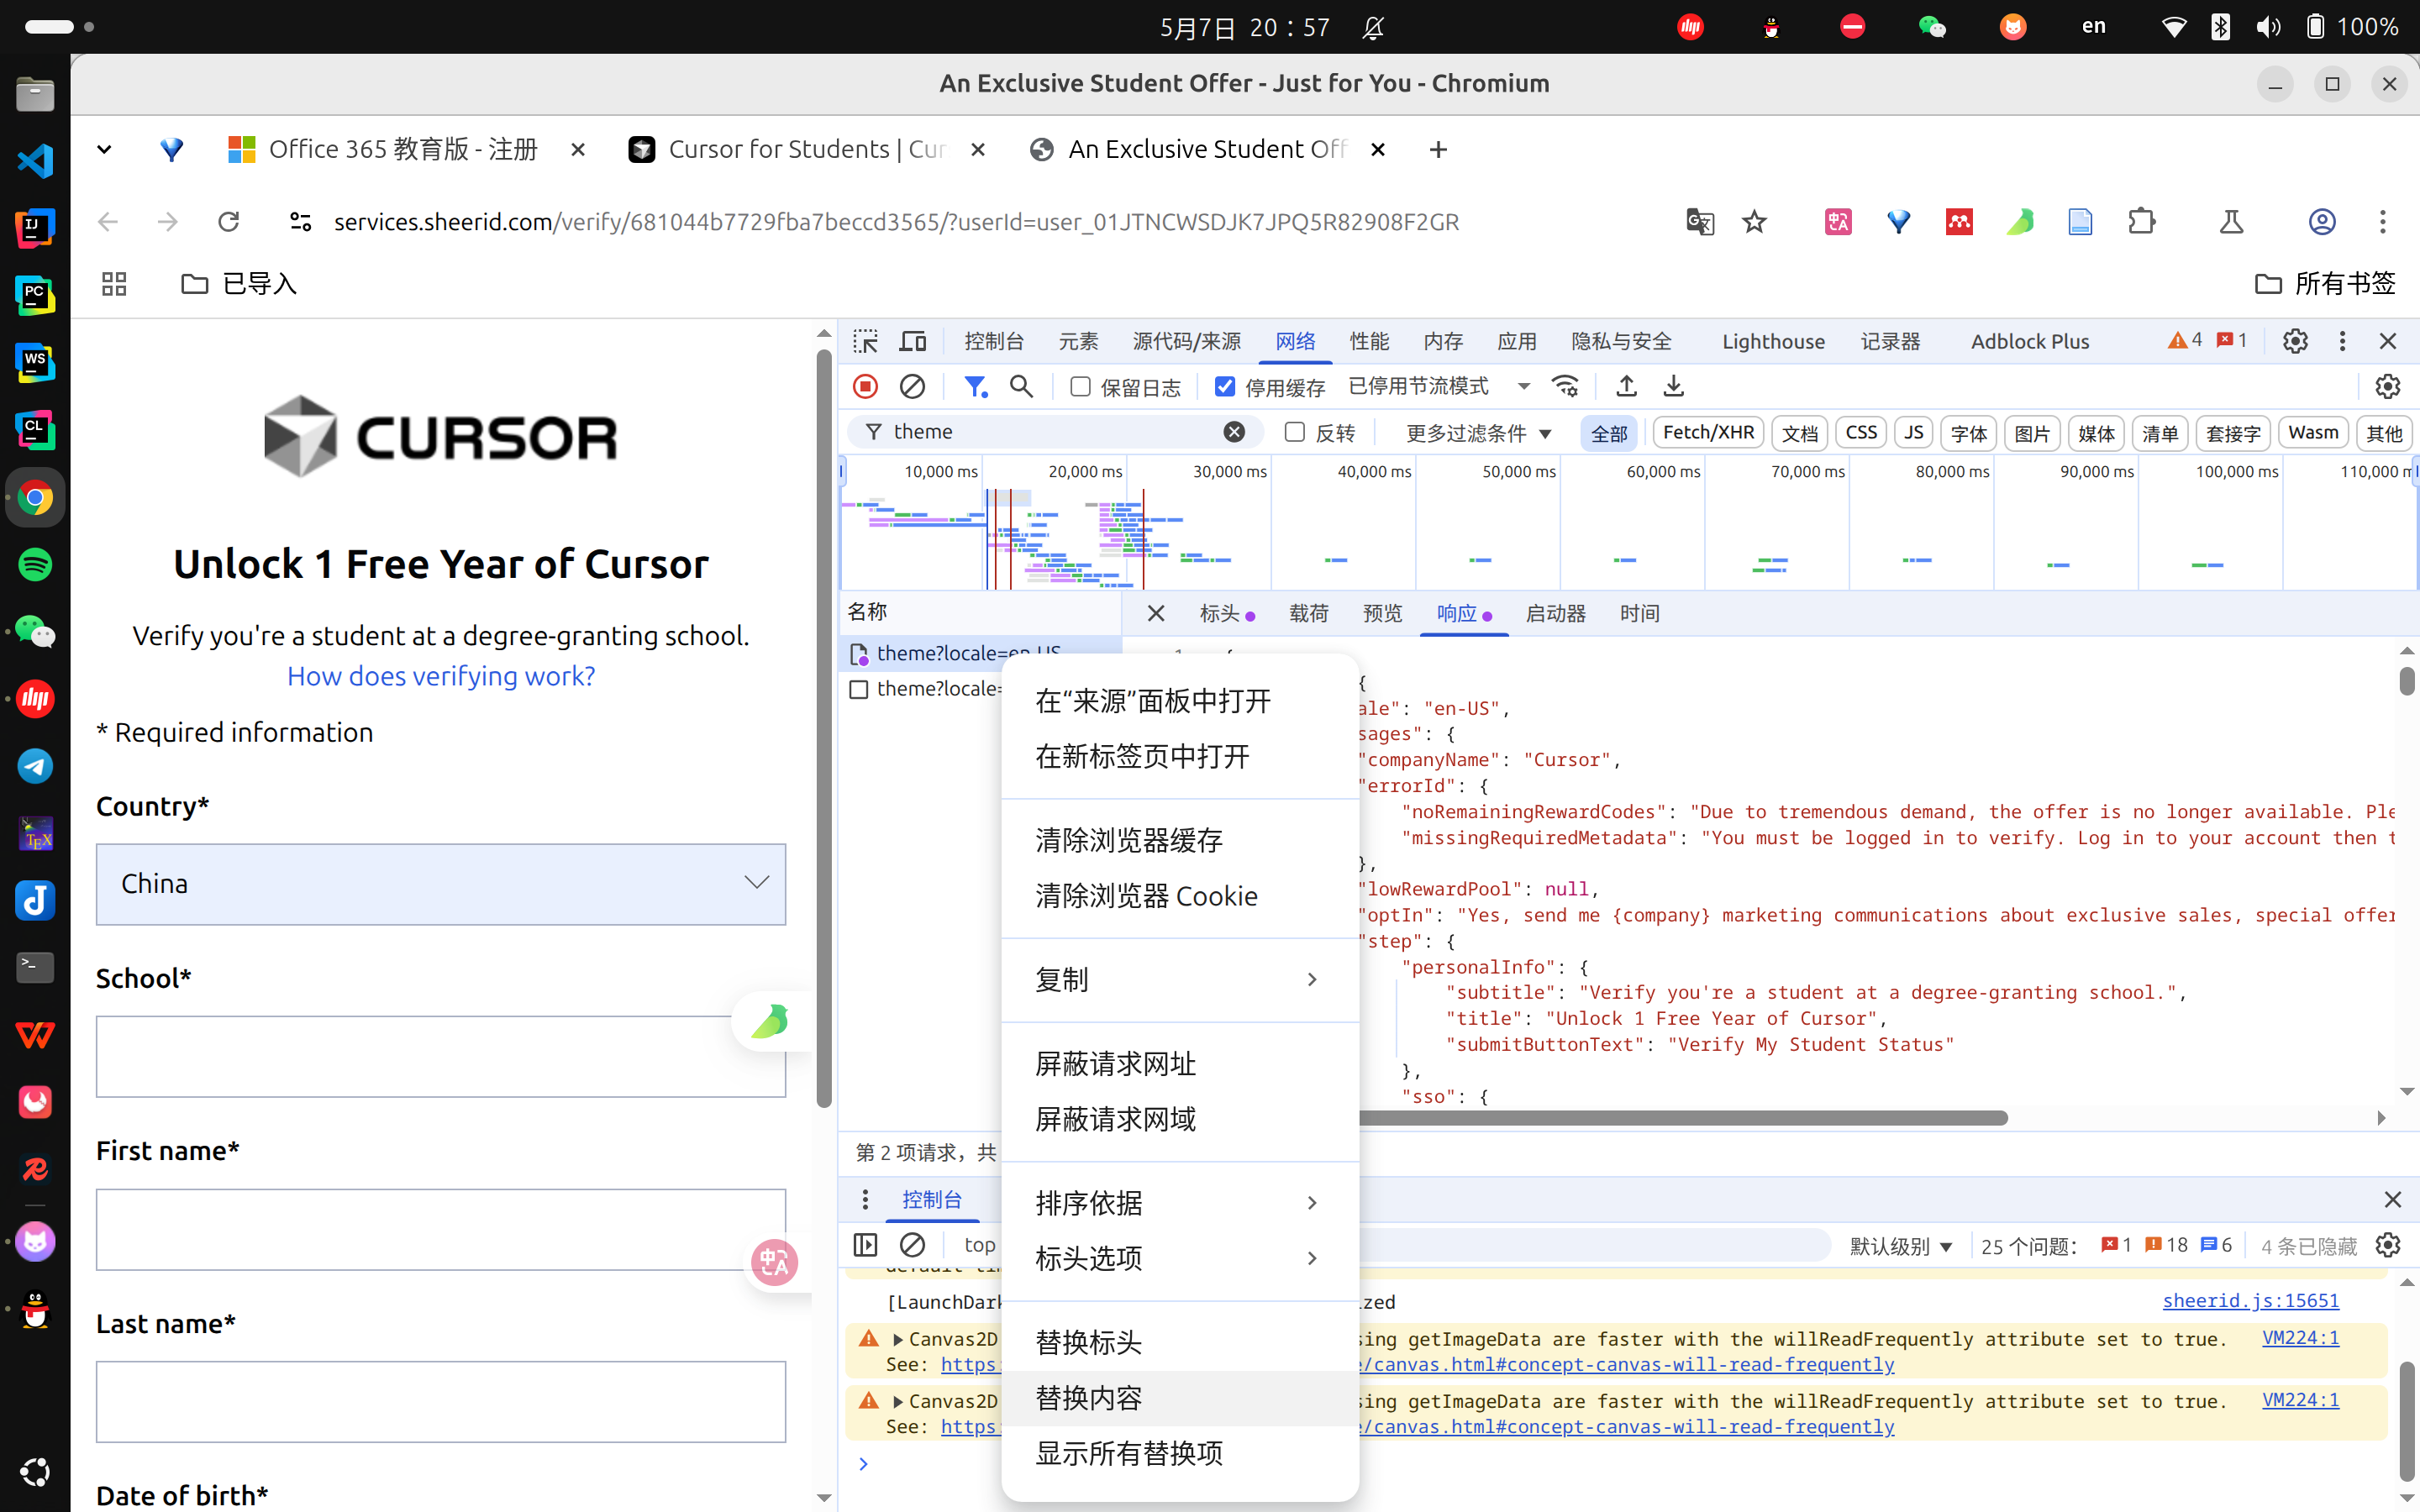This screenshot has height=1512, width=2420.
Task: Open network panel settings gear
Action: 2388,386
